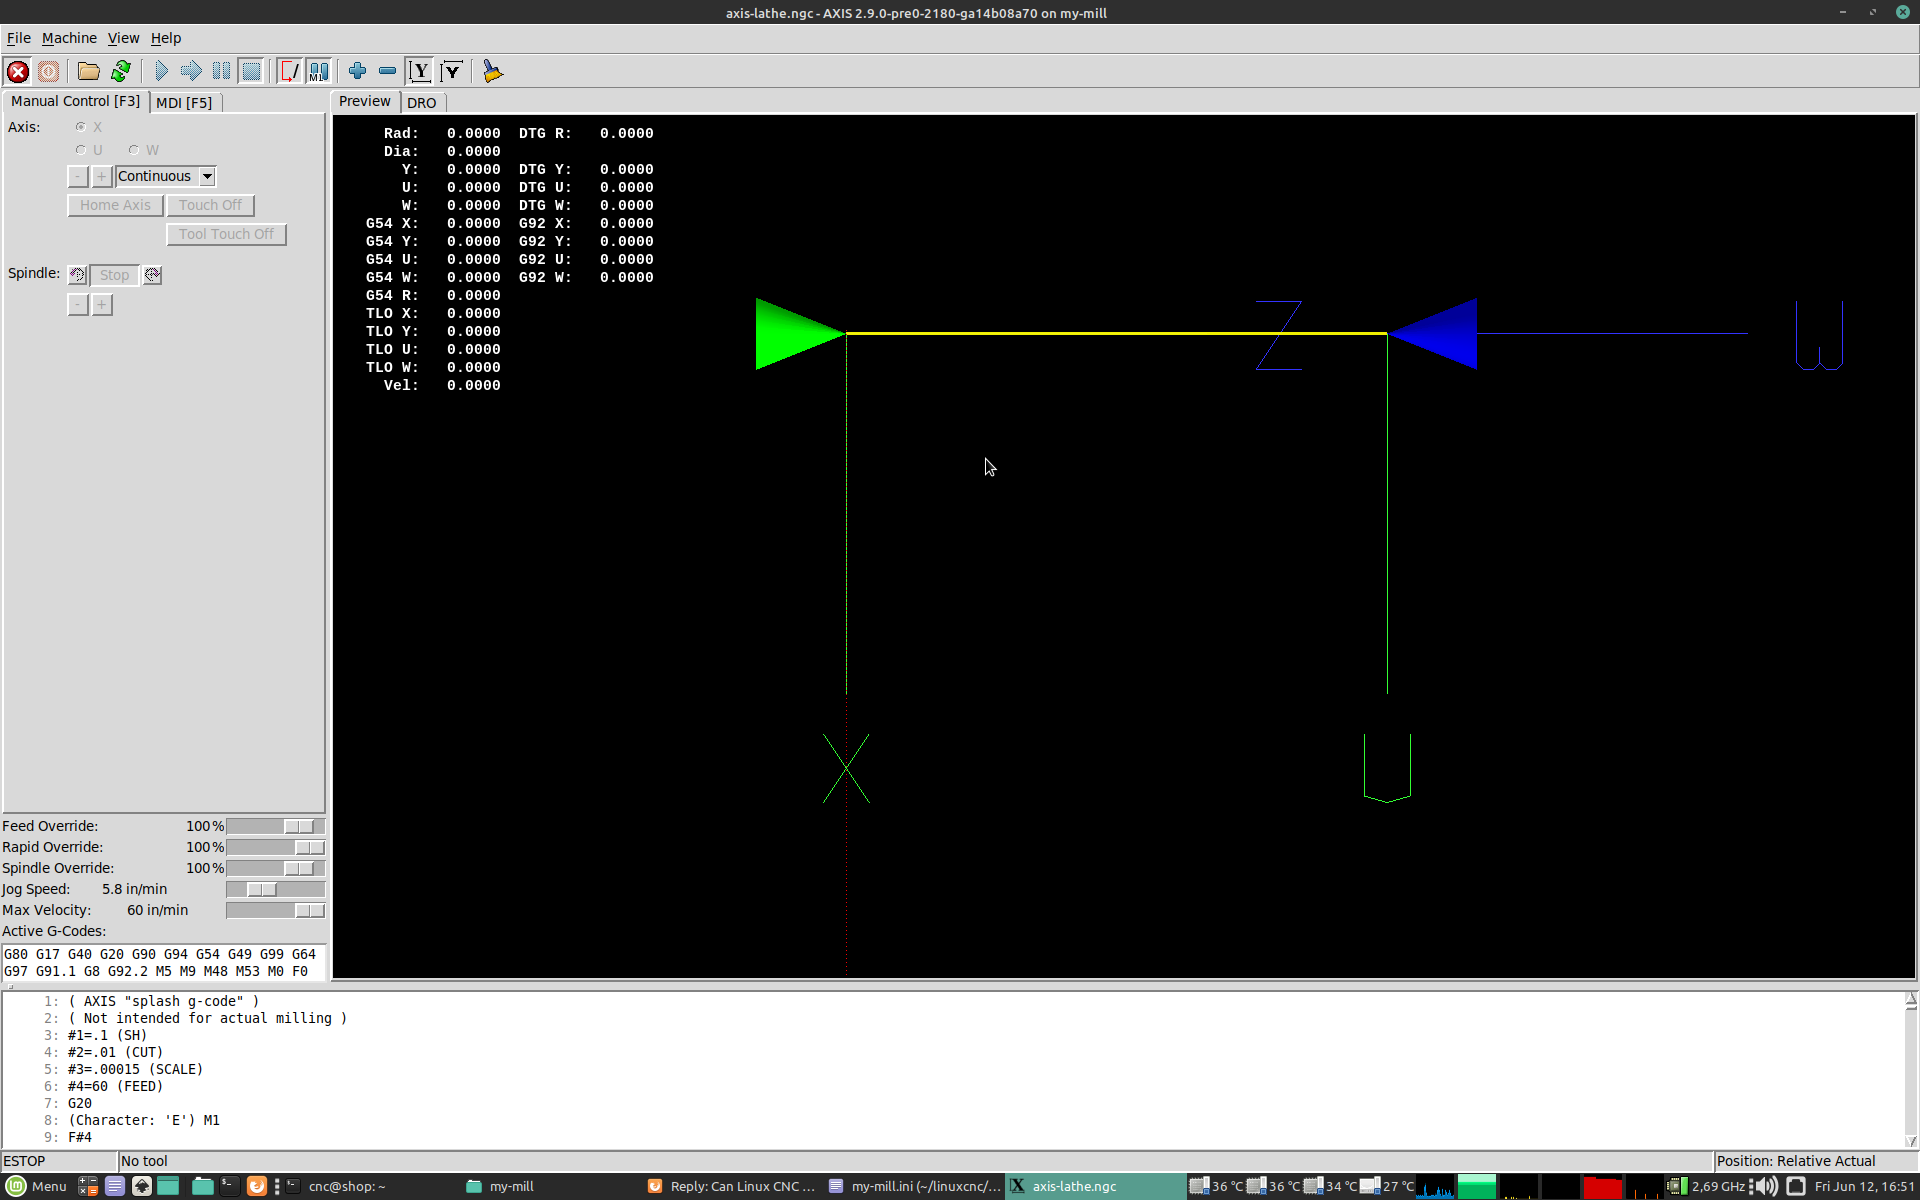
Task: Zoom in with the plus icon
Action: 357,71
